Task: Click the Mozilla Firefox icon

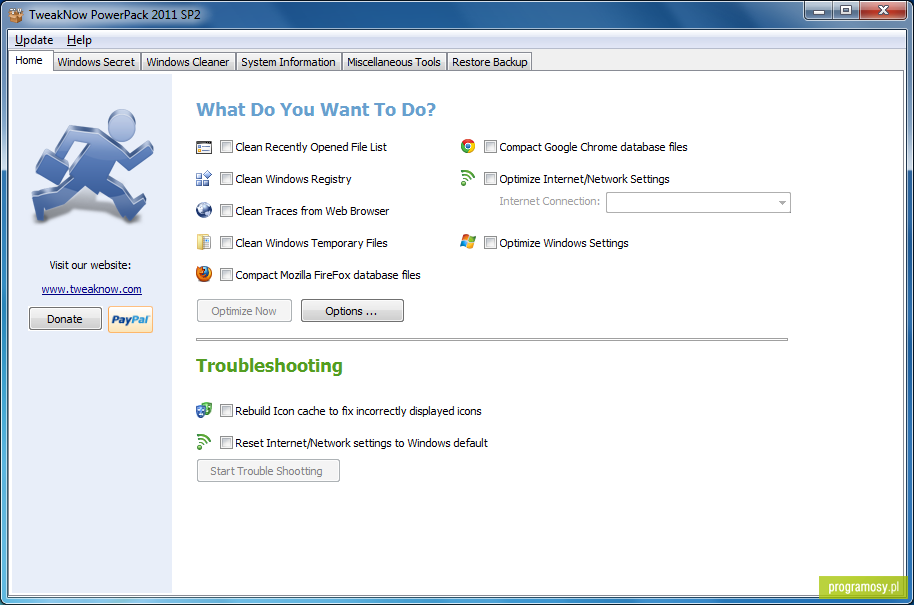Action: [x=204, y=273]
